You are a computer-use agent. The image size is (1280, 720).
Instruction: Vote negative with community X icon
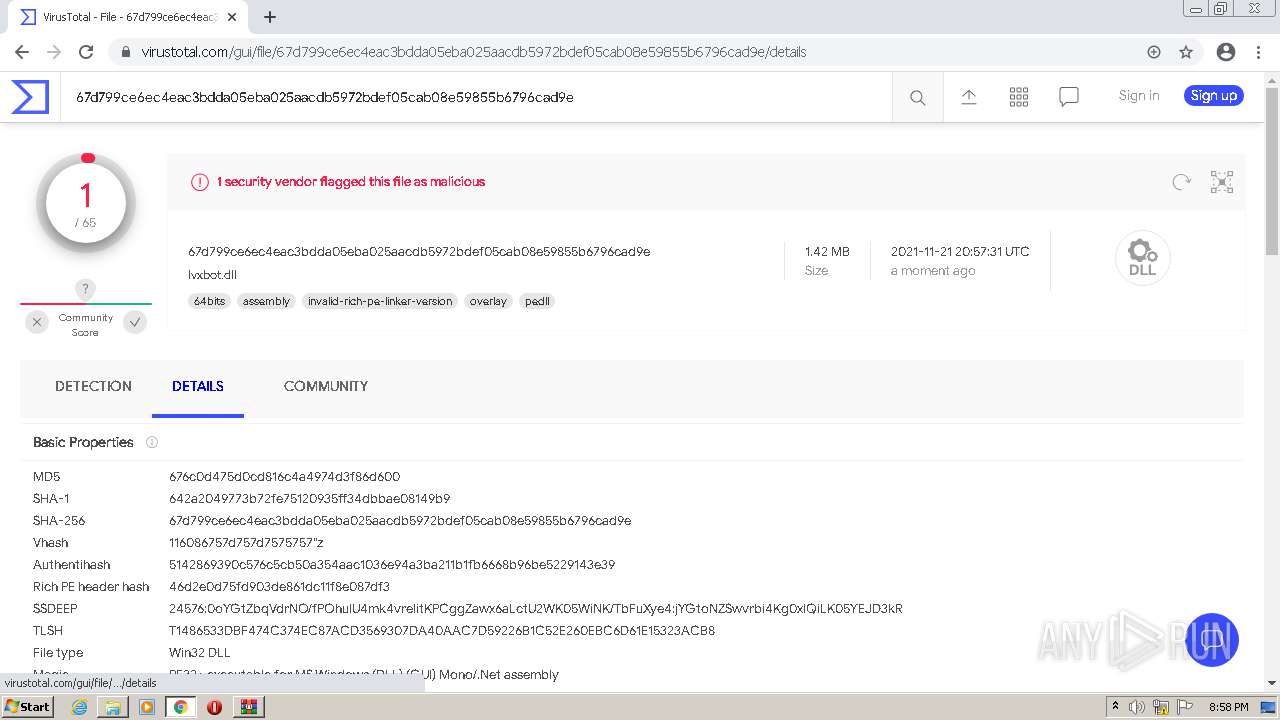coord(37,322)
